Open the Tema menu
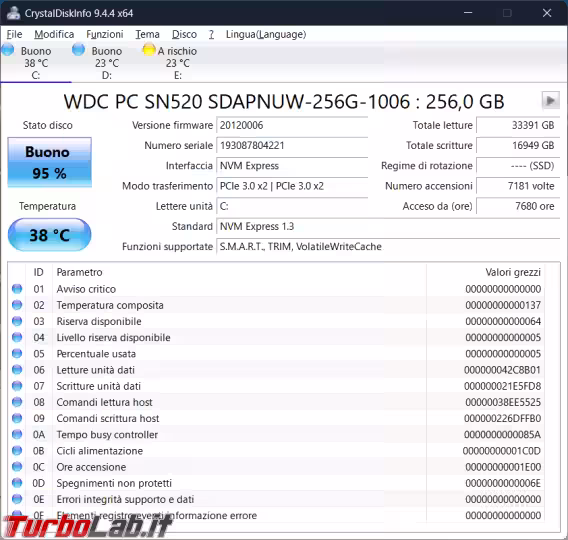Viewport: 568px width, 540px height. 147,34
